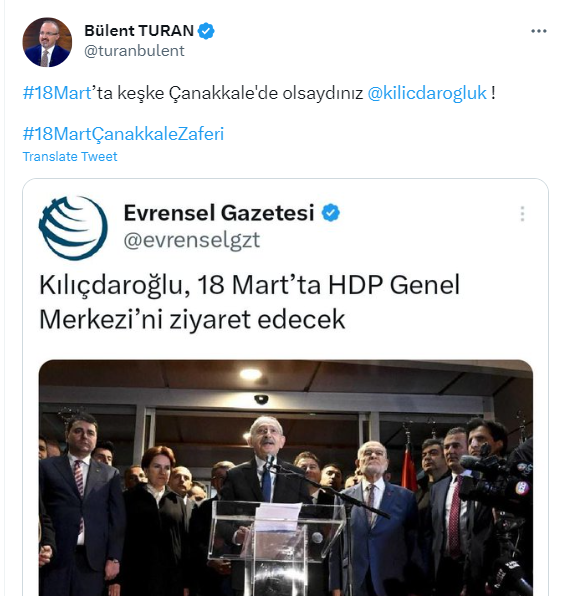
Task: Open the three-dot more menu on the tweet
Action: tap(539, 31)
